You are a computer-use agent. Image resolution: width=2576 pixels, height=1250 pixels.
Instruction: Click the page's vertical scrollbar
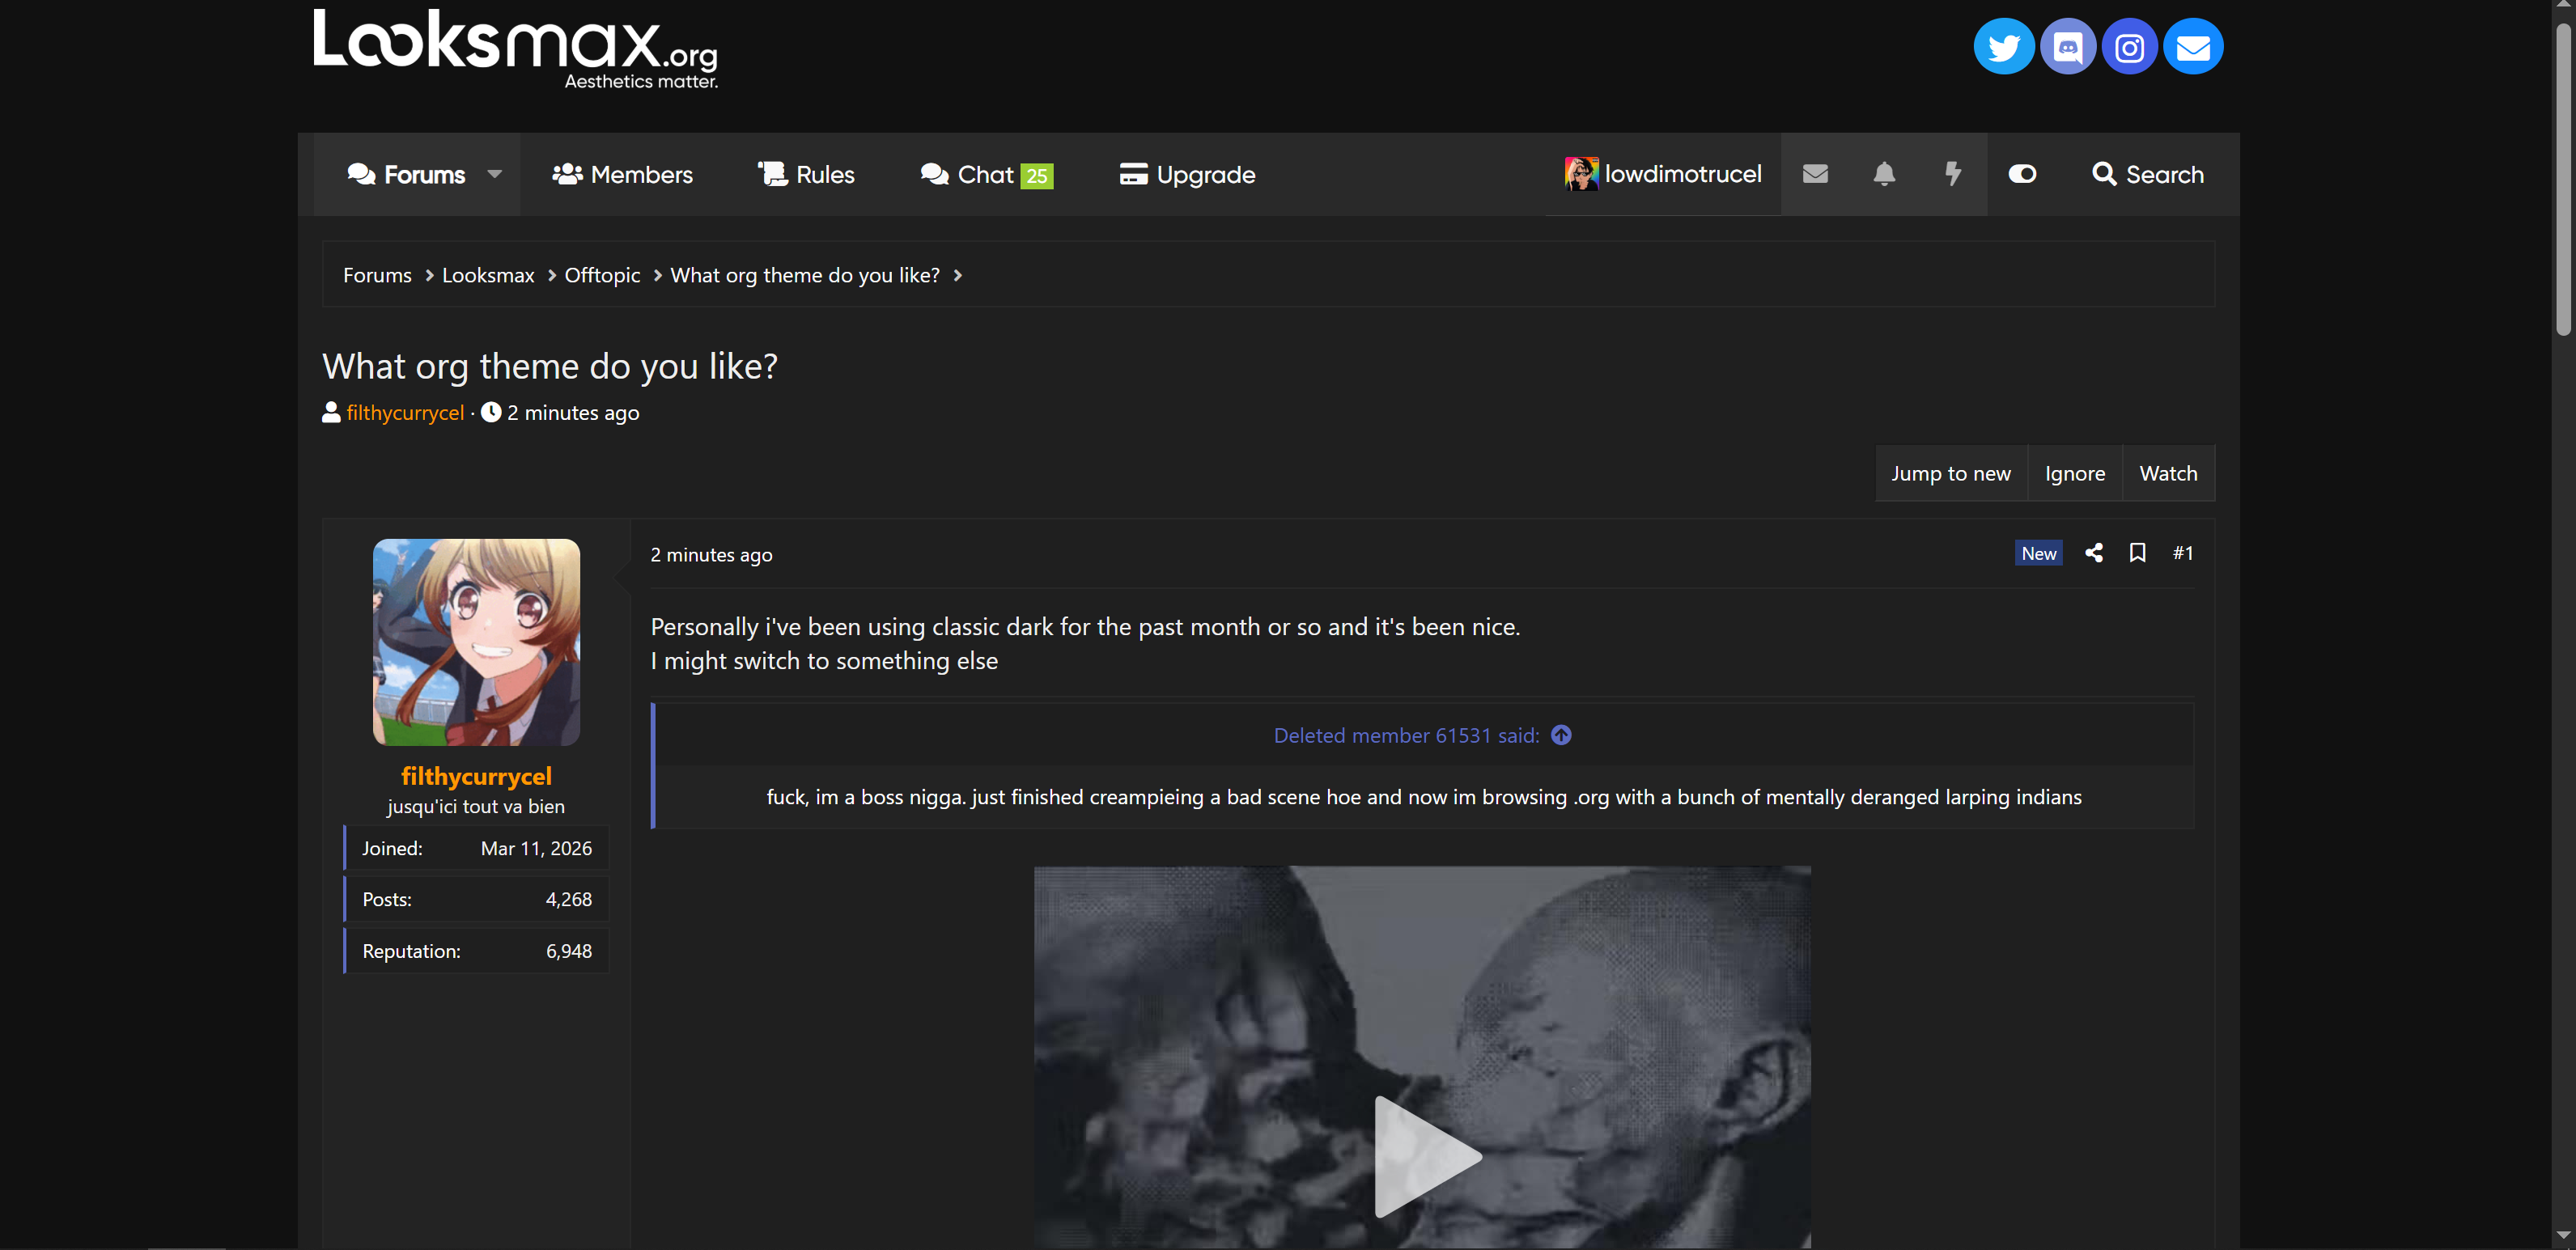click(x=2563, y=625)
